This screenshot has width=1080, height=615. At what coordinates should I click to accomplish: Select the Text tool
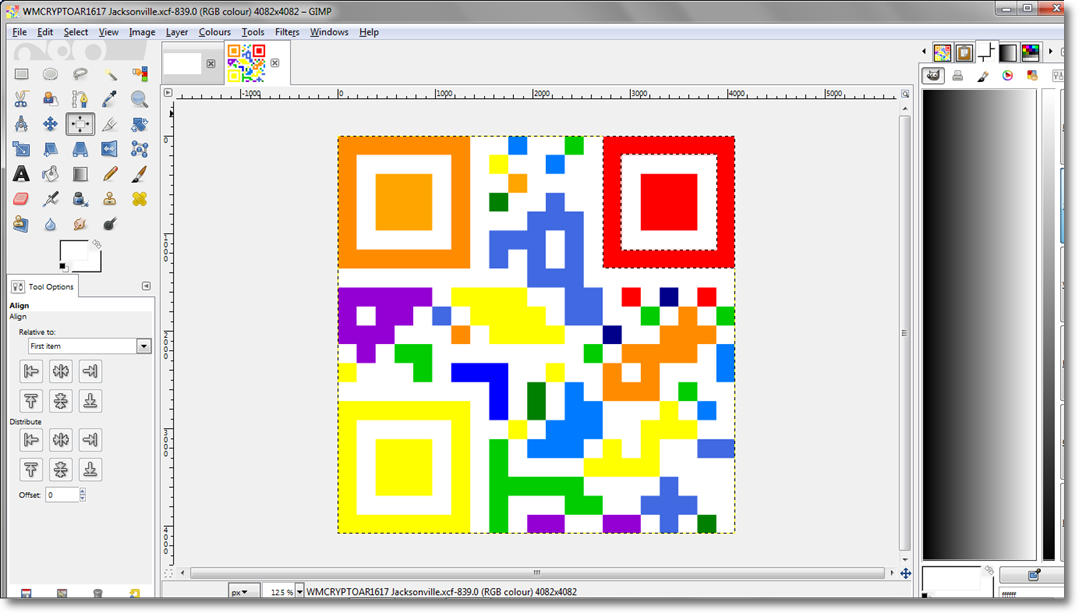pyautogui.click(x=21, y=174)
